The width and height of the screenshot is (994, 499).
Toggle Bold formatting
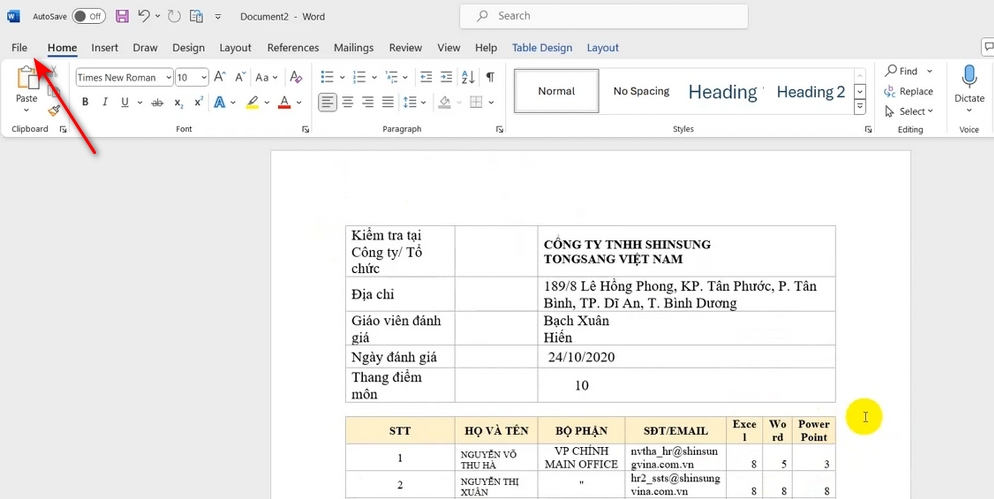pyautogui.click(x=86, y=102)
